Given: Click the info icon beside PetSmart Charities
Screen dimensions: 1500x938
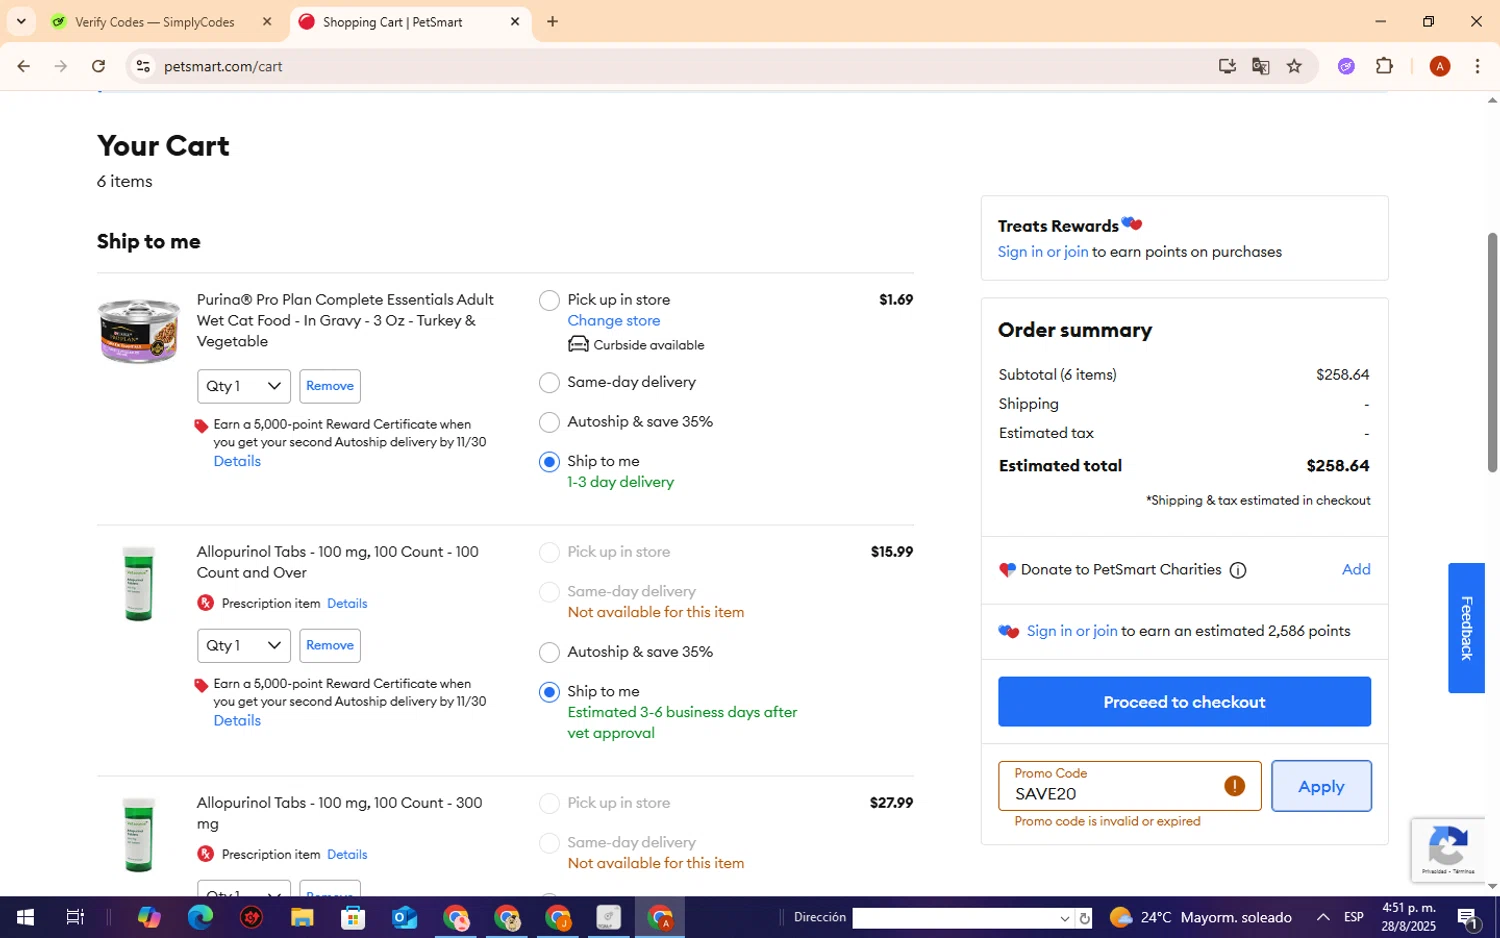Looking at the screenshot, I should 1238,570.
